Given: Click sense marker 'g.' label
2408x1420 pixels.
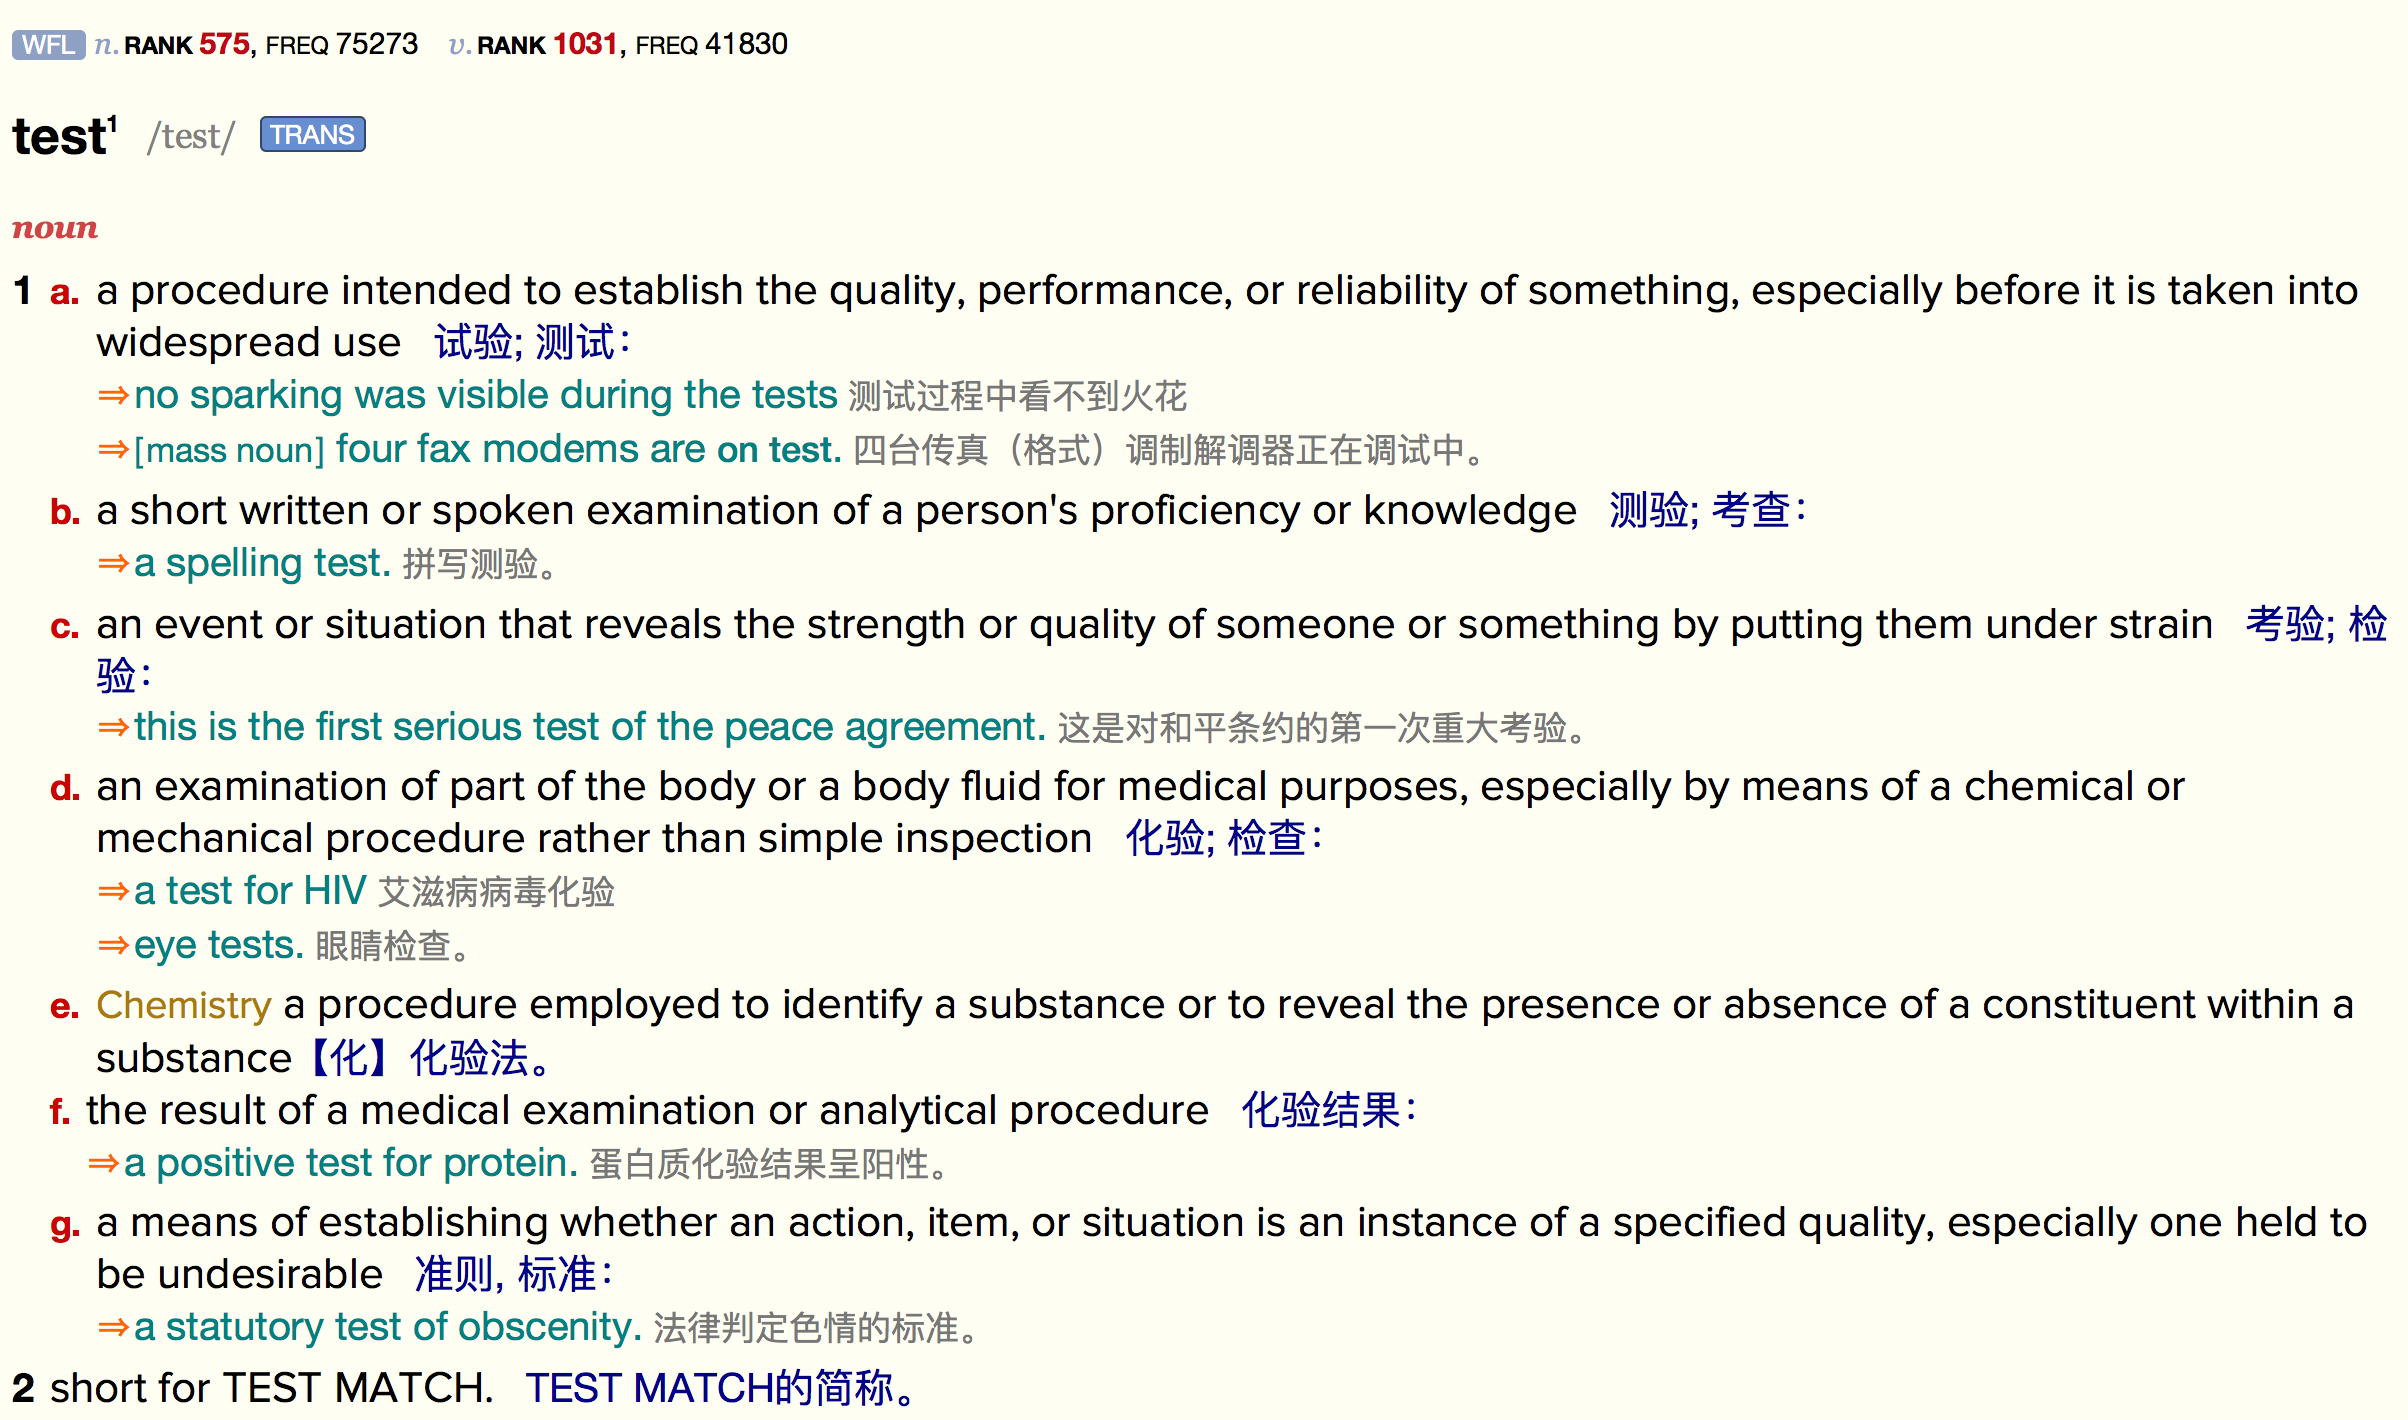Looking at the screenshot, I should point(65,1225).
